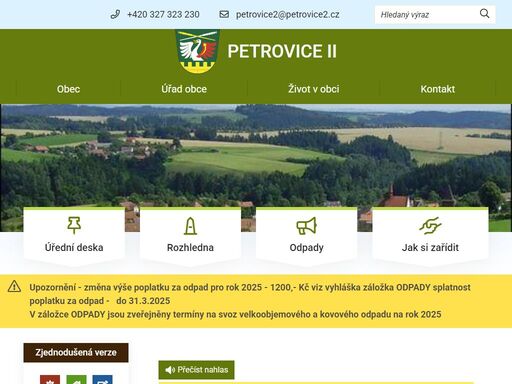Click the tower icon above Rozhledna
The image size is (512, 384).
pos(190,226)
